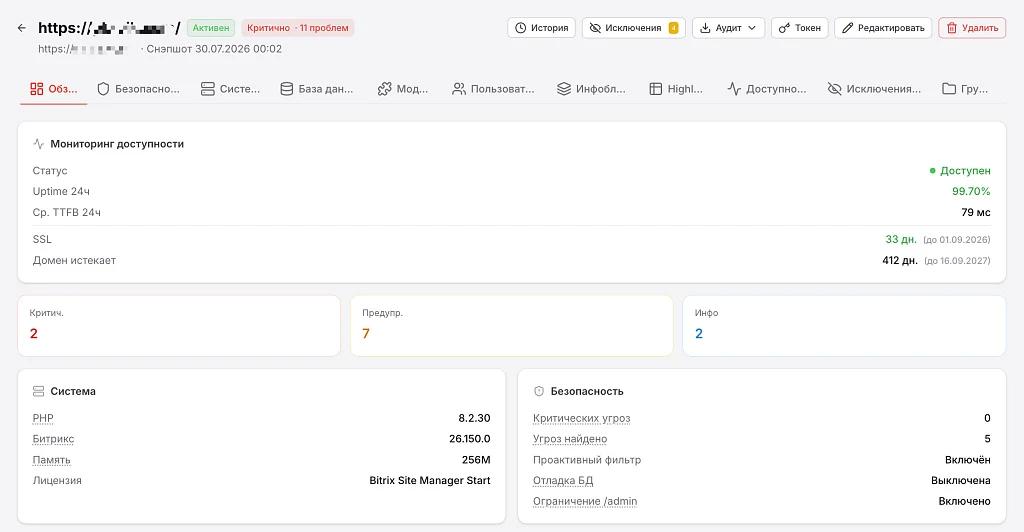Click the 26.150.0 Битрикс version value
The image size is (1024, 532).
point(470,439)
